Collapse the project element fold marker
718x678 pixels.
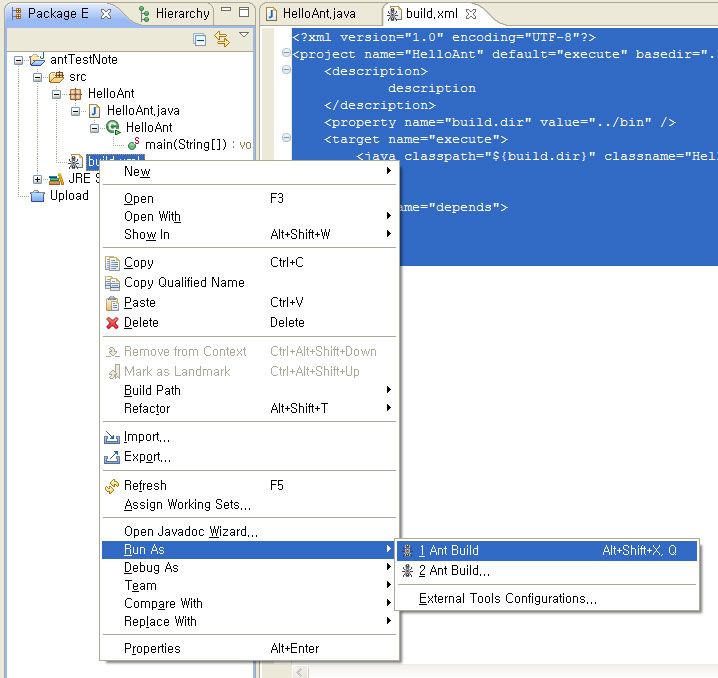point(286,53)
